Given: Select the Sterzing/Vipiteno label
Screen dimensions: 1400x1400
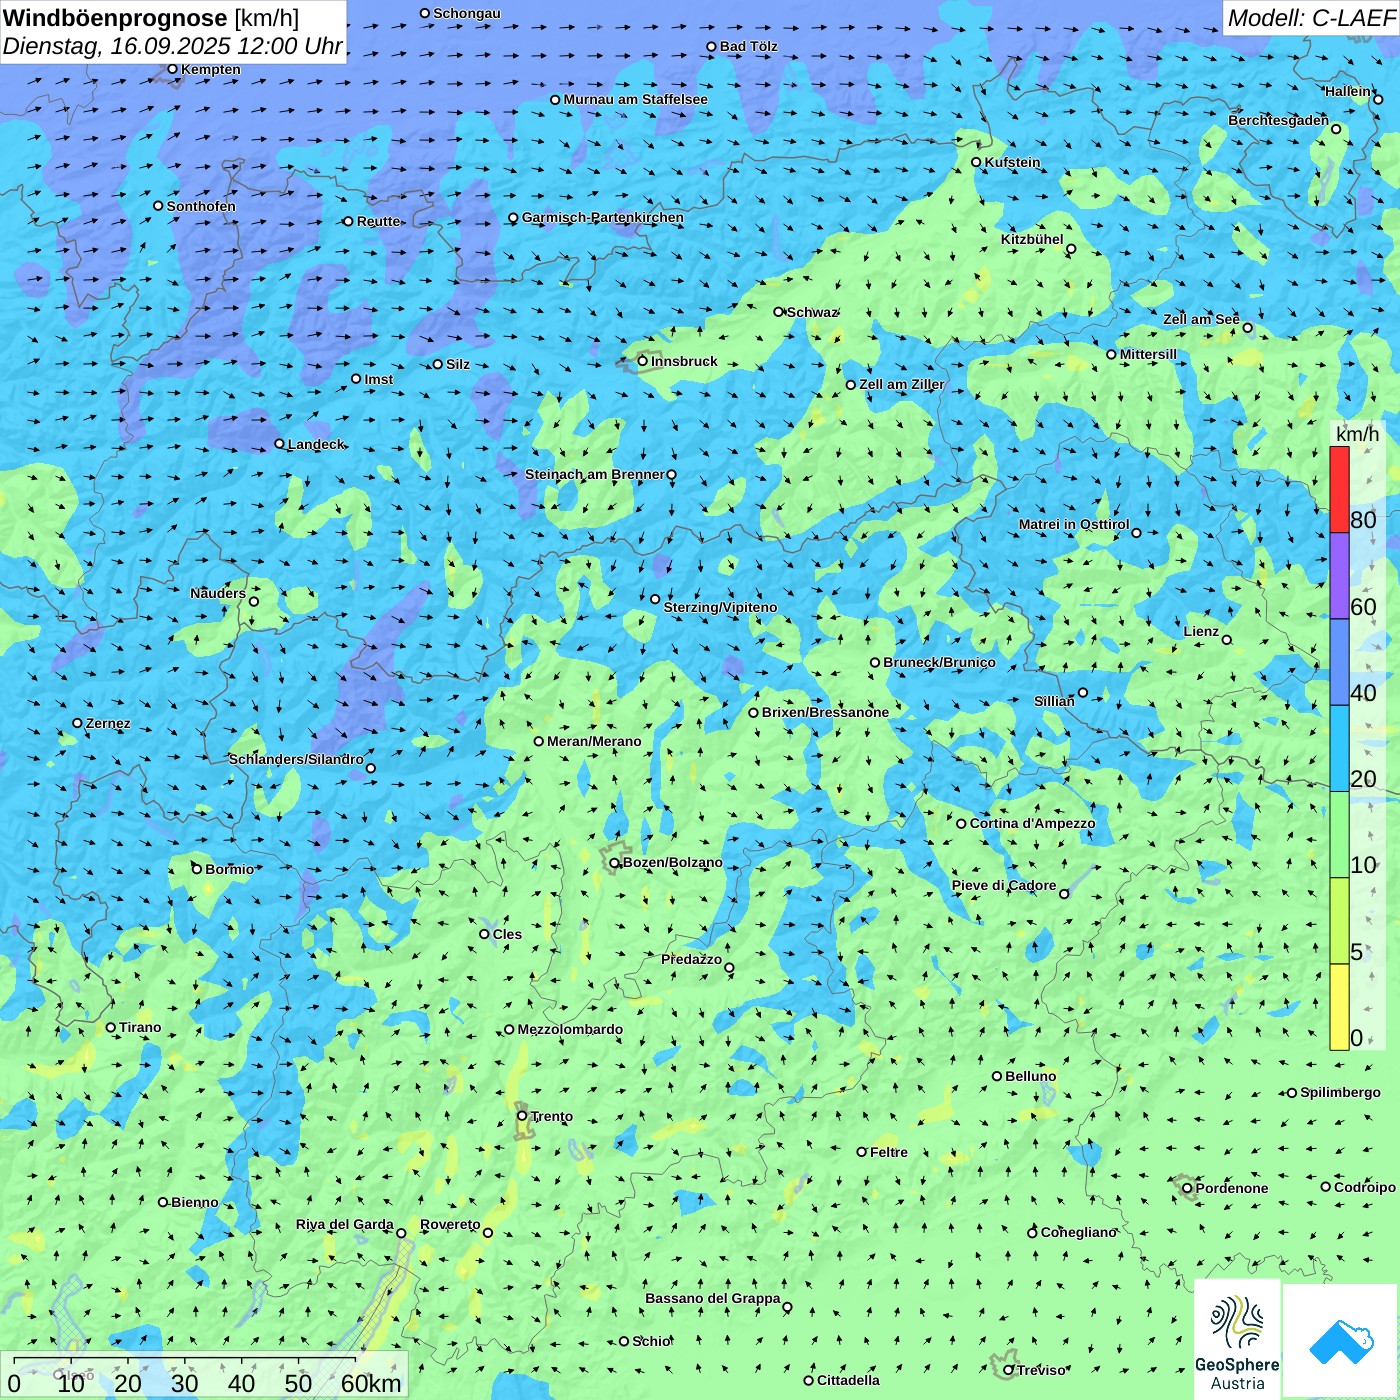Looking at the screenshot, I should coord(720,607).
